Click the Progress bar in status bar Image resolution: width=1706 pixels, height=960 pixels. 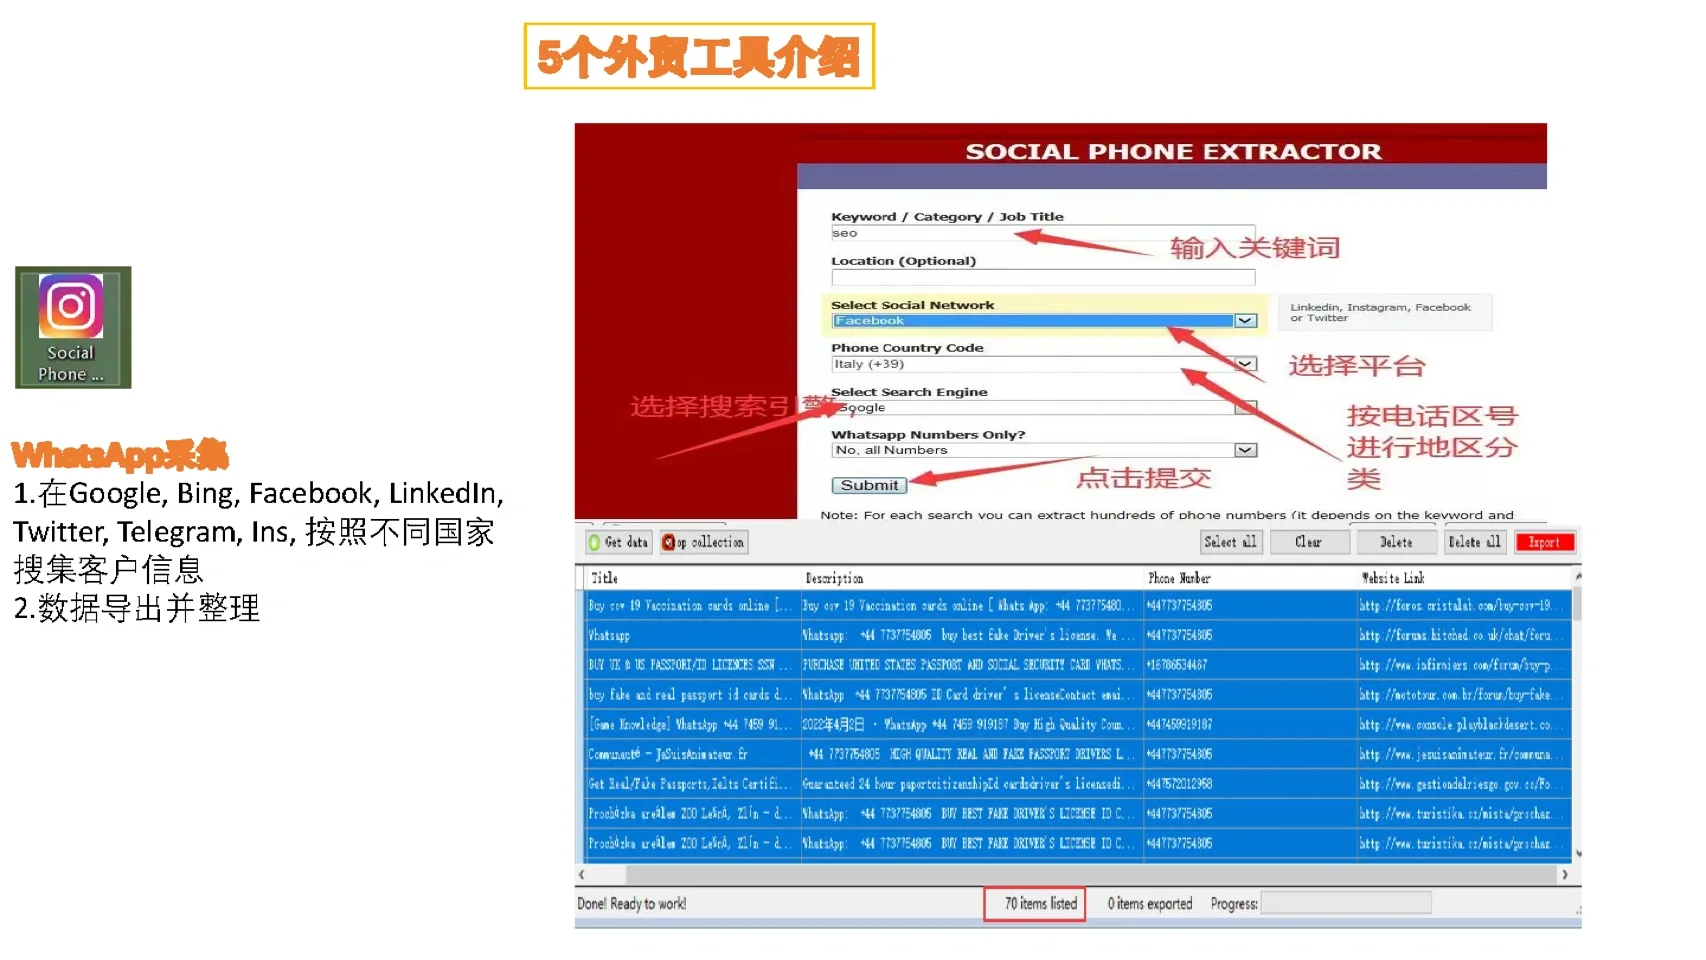[1346, 904]
